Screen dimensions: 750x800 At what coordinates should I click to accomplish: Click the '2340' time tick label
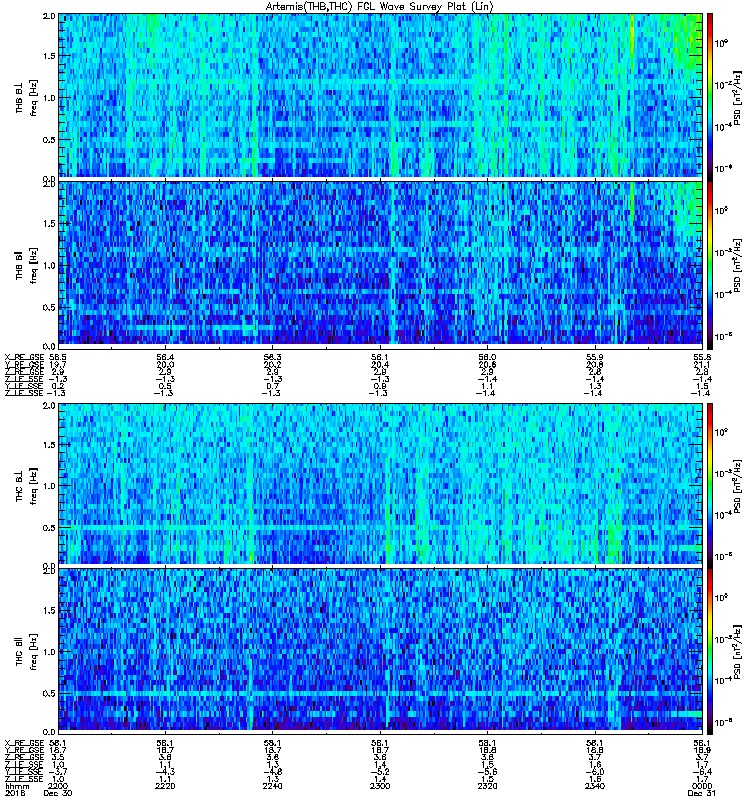[x=595, y=786]
